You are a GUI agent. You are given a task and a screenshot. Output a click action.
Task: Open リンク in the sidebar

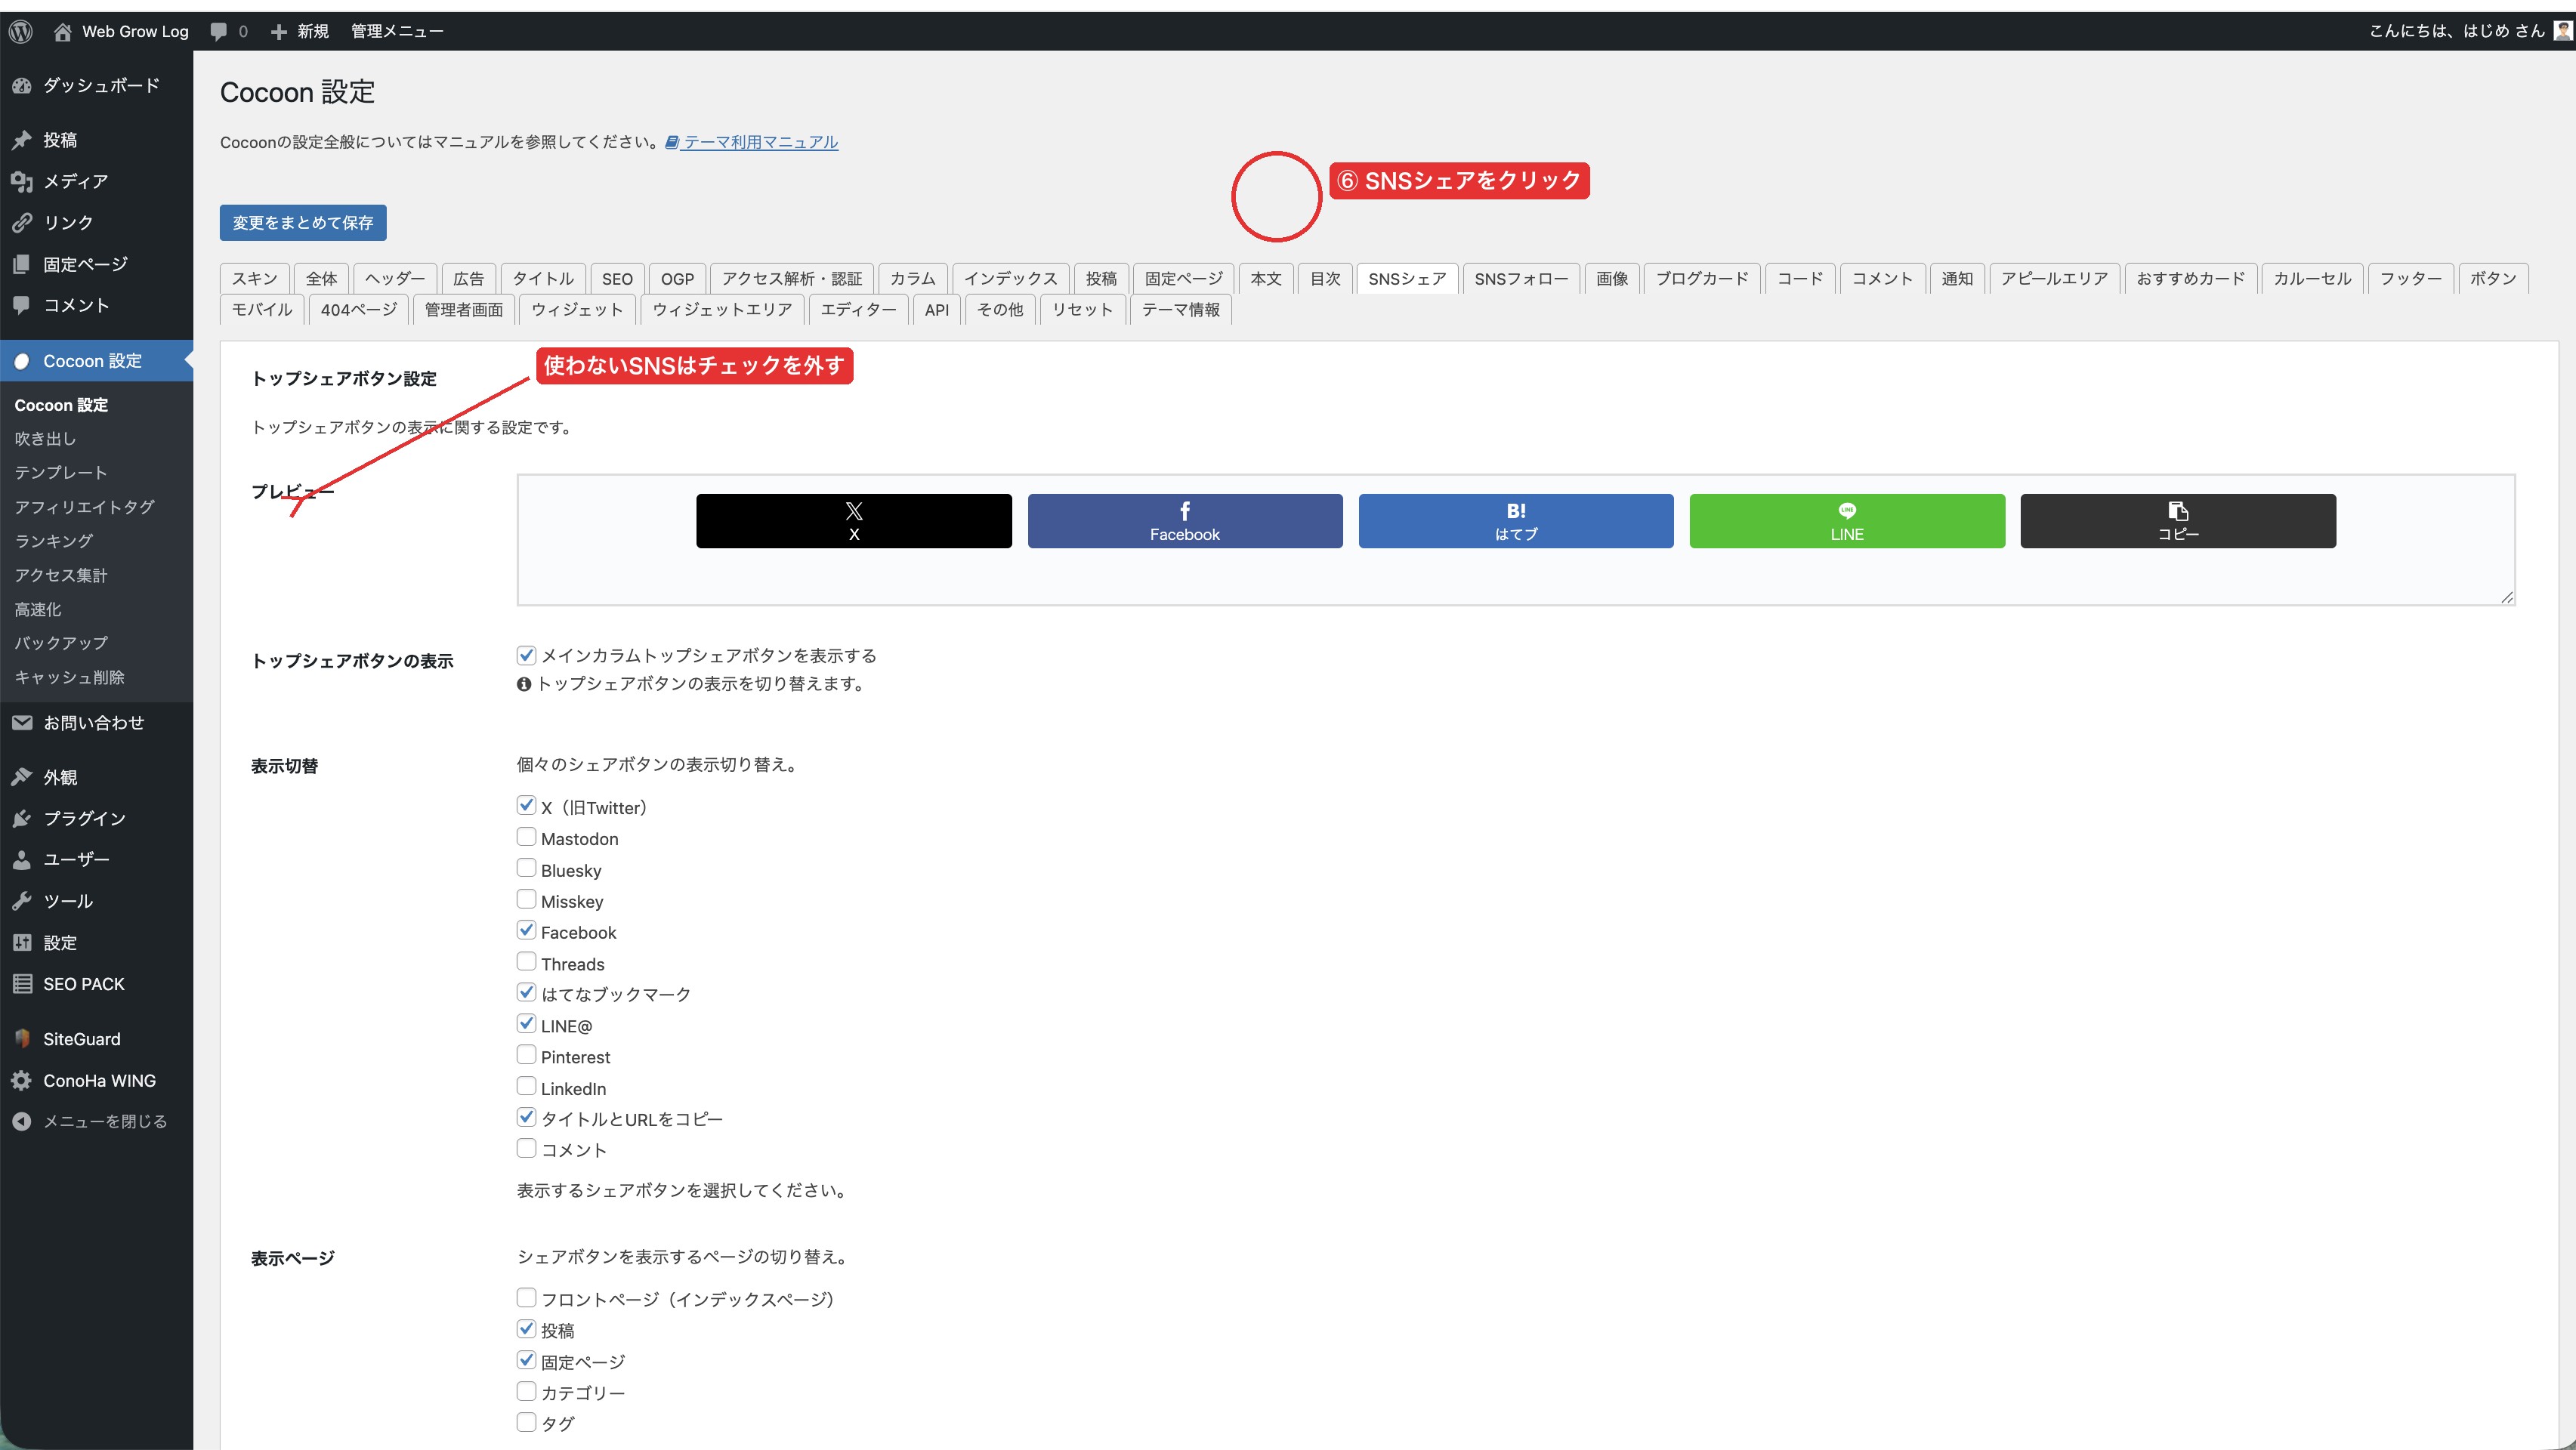pos(96,222)
